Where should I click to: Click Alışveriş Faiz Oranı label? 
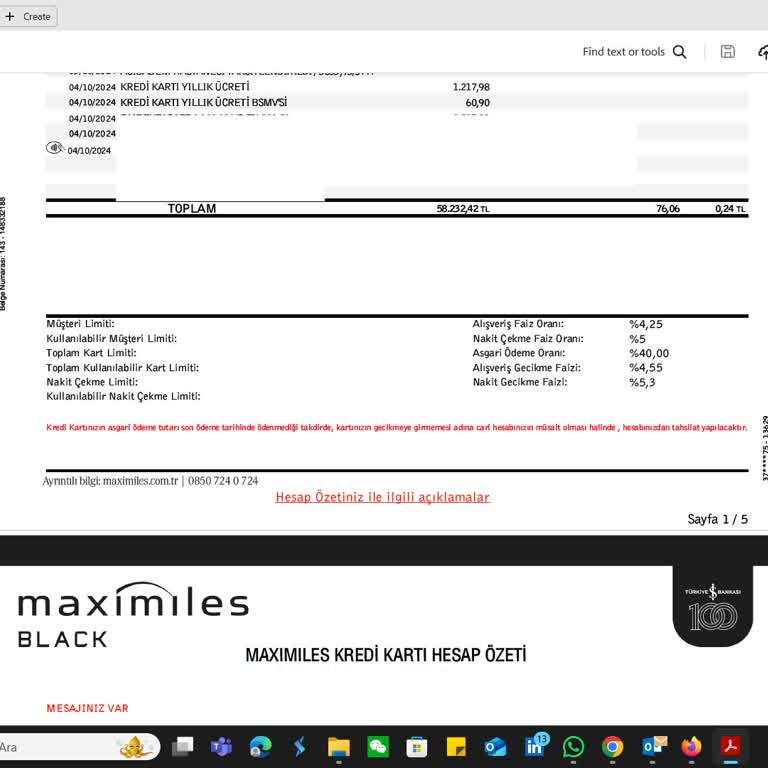click(518, 324)
